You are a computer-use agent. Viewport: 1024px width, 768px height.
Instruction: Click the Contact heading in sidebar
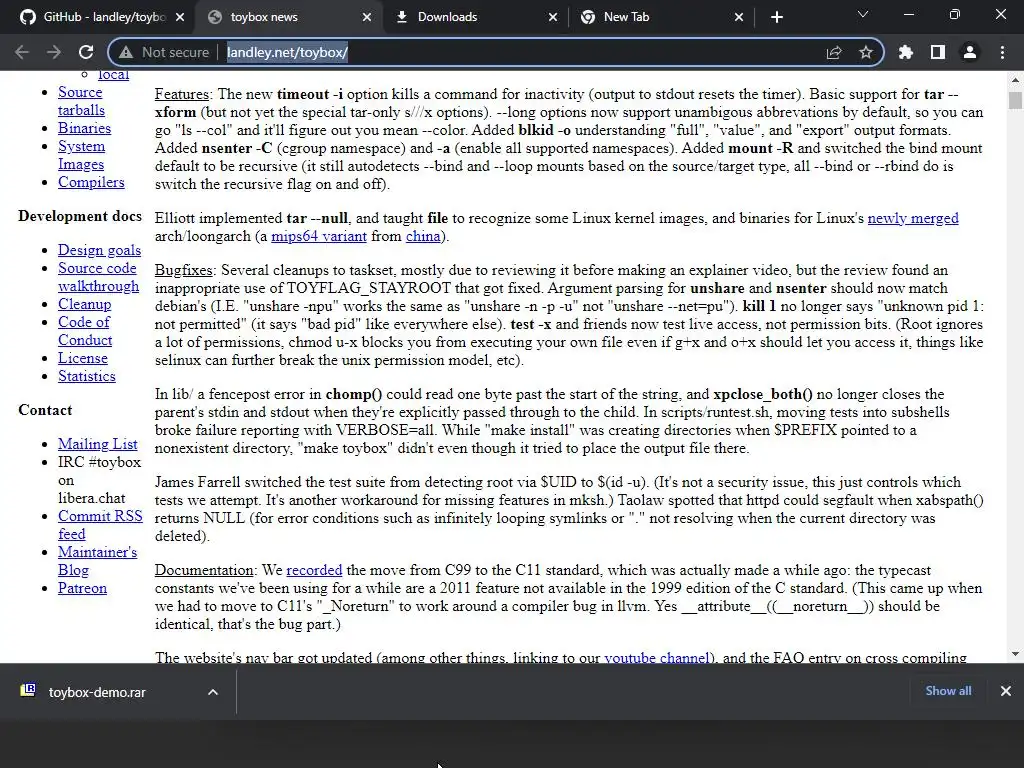(x=45, y=410)
